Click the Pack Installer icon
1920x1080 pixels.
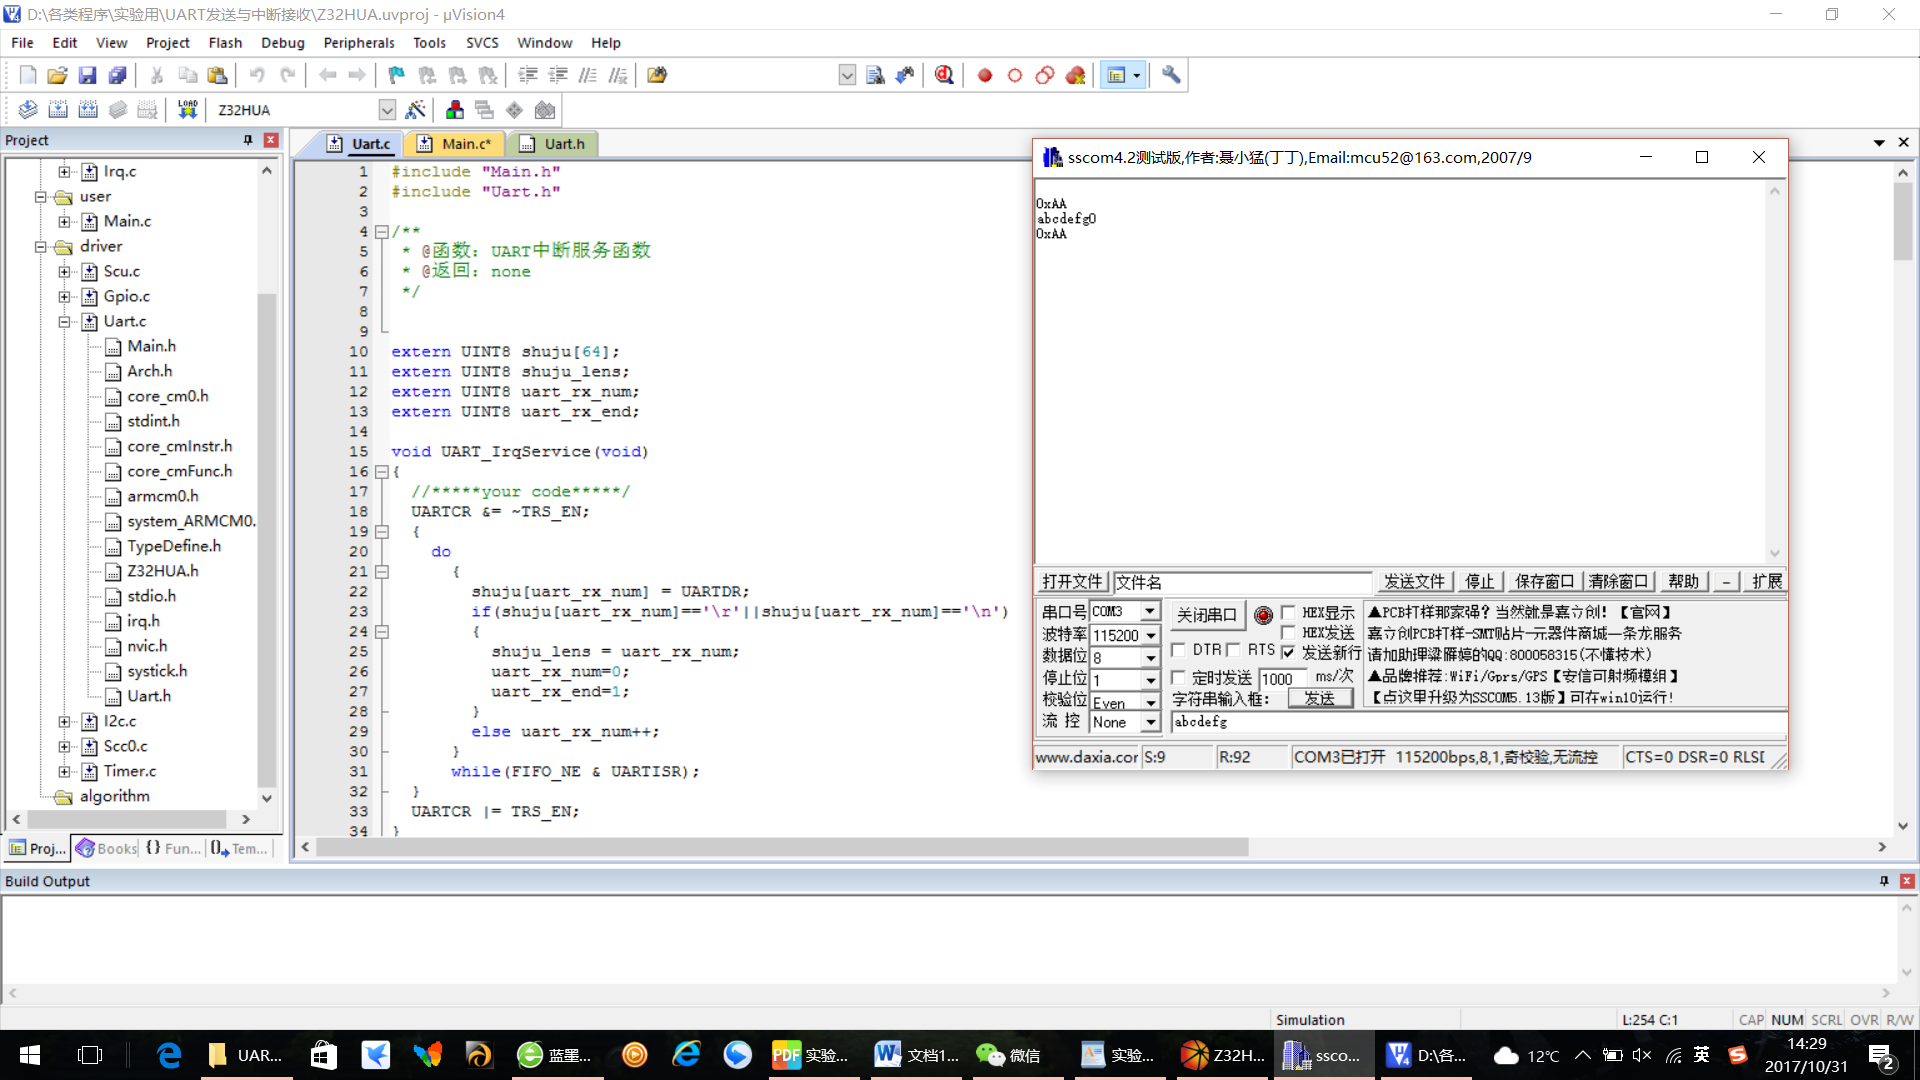(545, 110)
